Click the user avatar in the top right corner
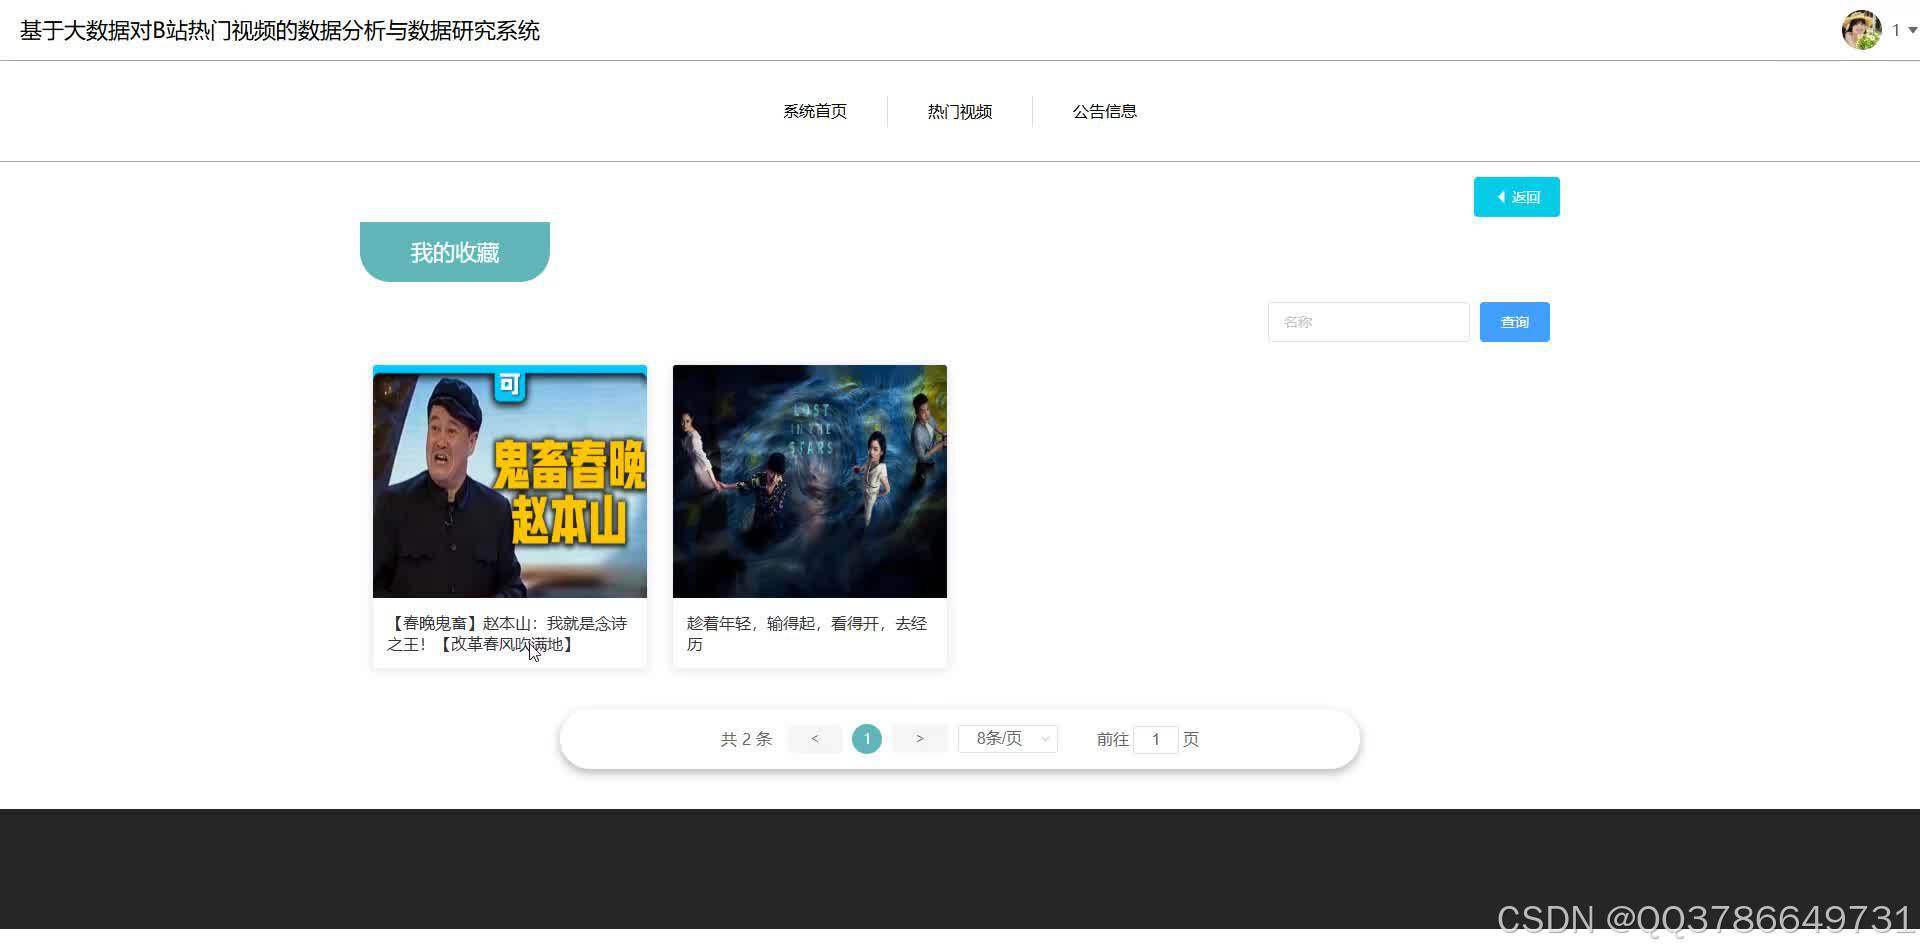The height and width of the screenshot is (952, 1920). click(1862, 30)
